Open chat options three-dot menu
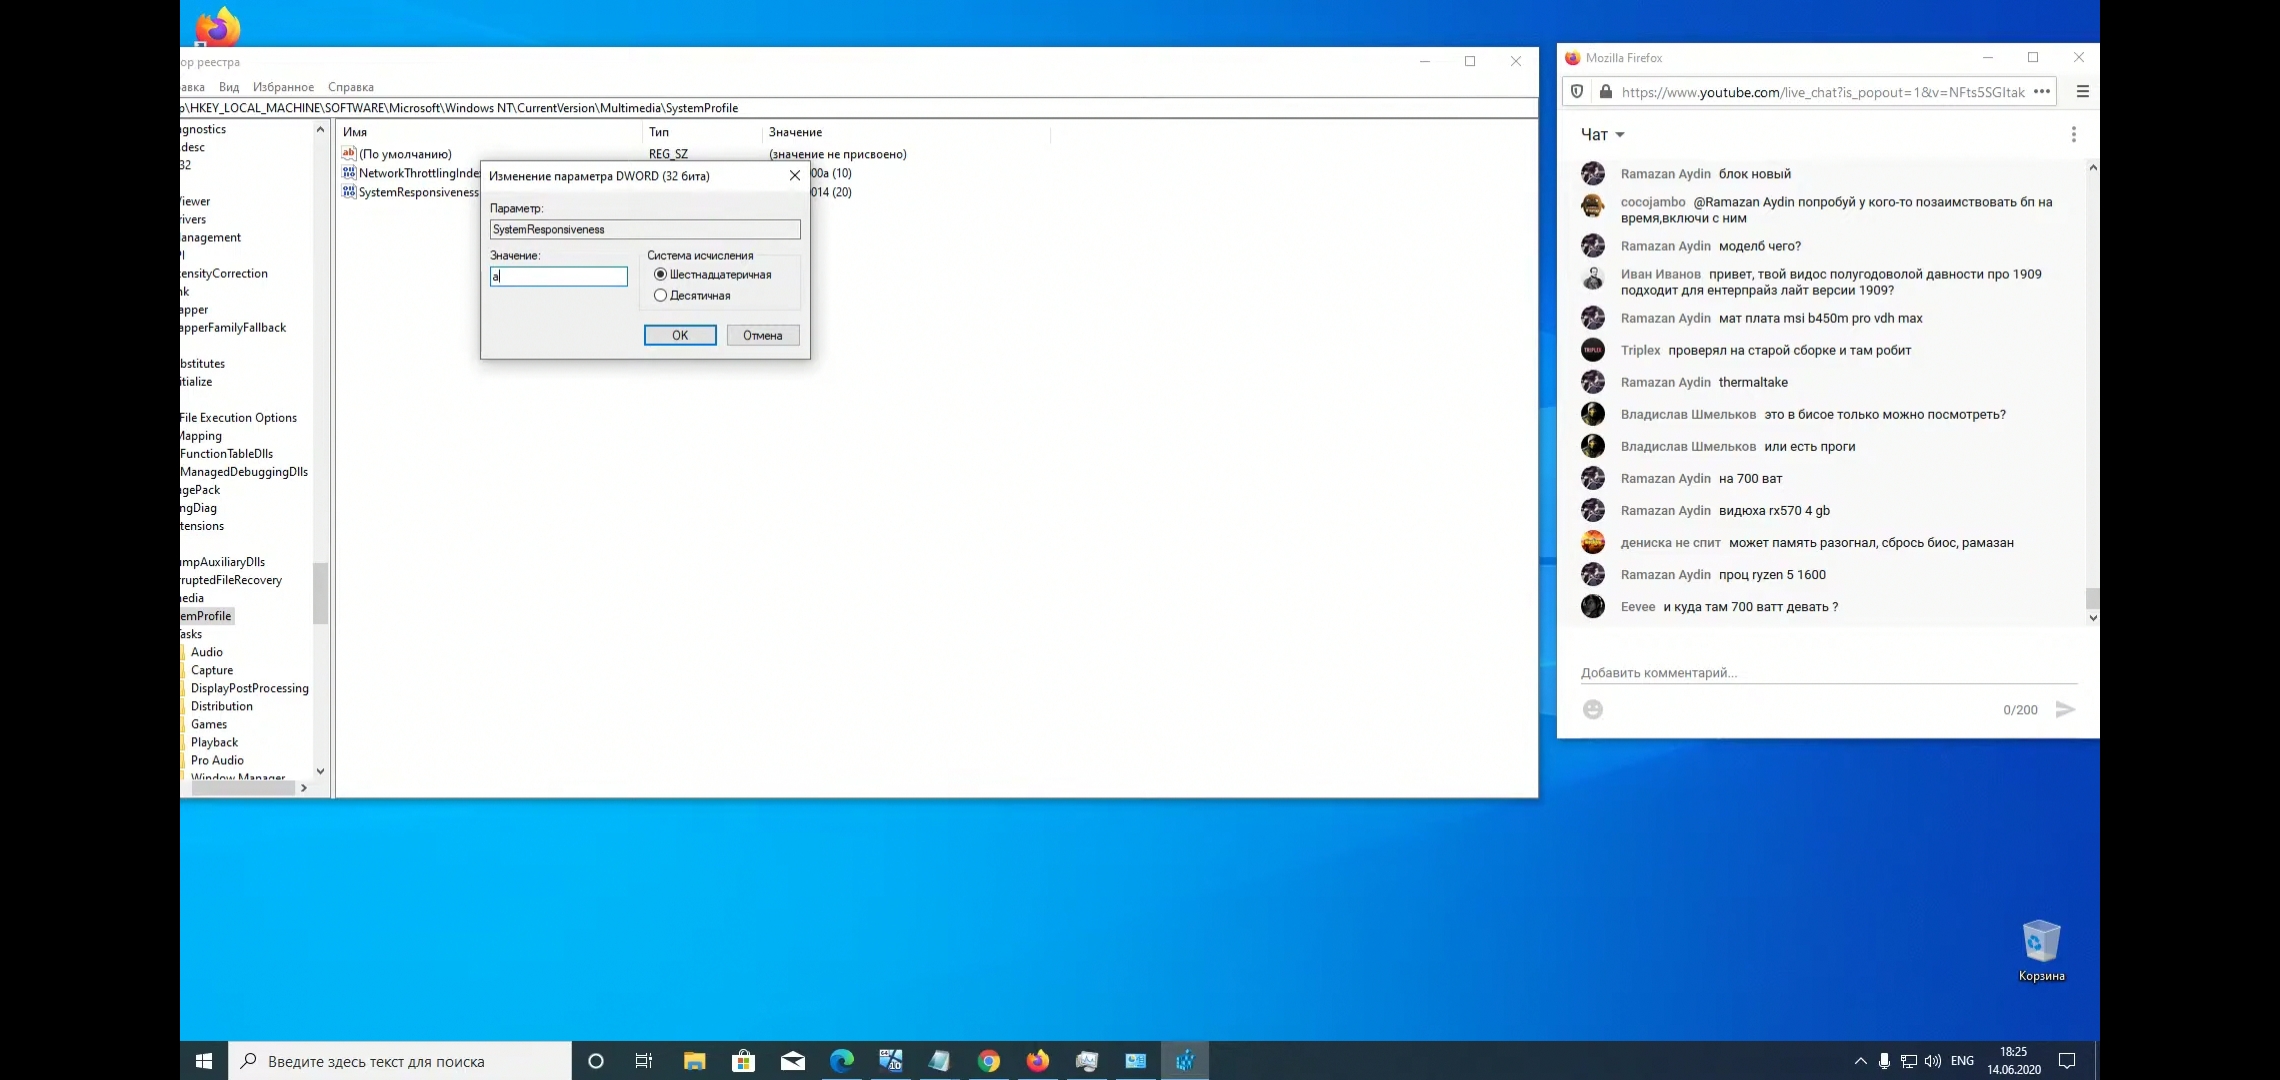Image resolution: width=2280 pixels, height=1080 pixels. pos(2073,134)
